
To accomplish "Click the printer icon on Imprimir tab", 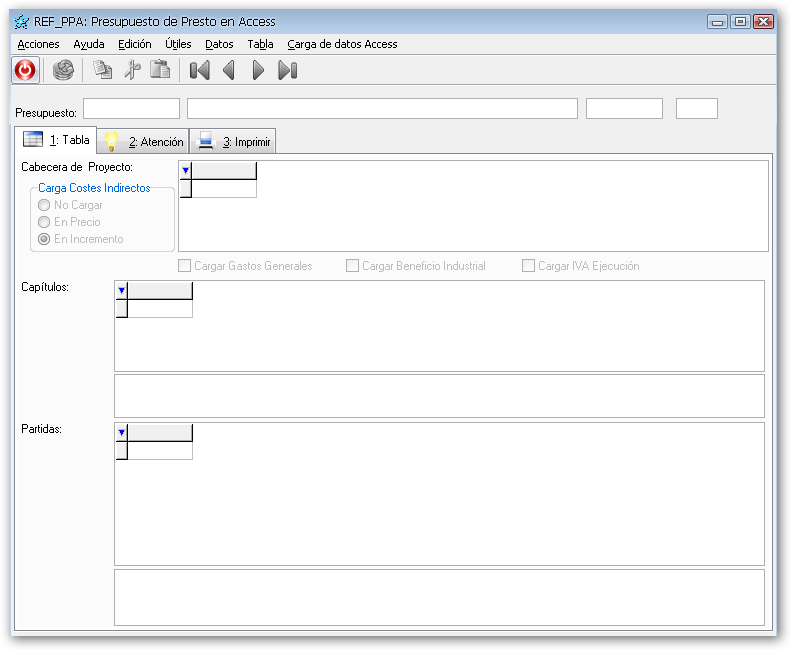I will tap(206, 141).
